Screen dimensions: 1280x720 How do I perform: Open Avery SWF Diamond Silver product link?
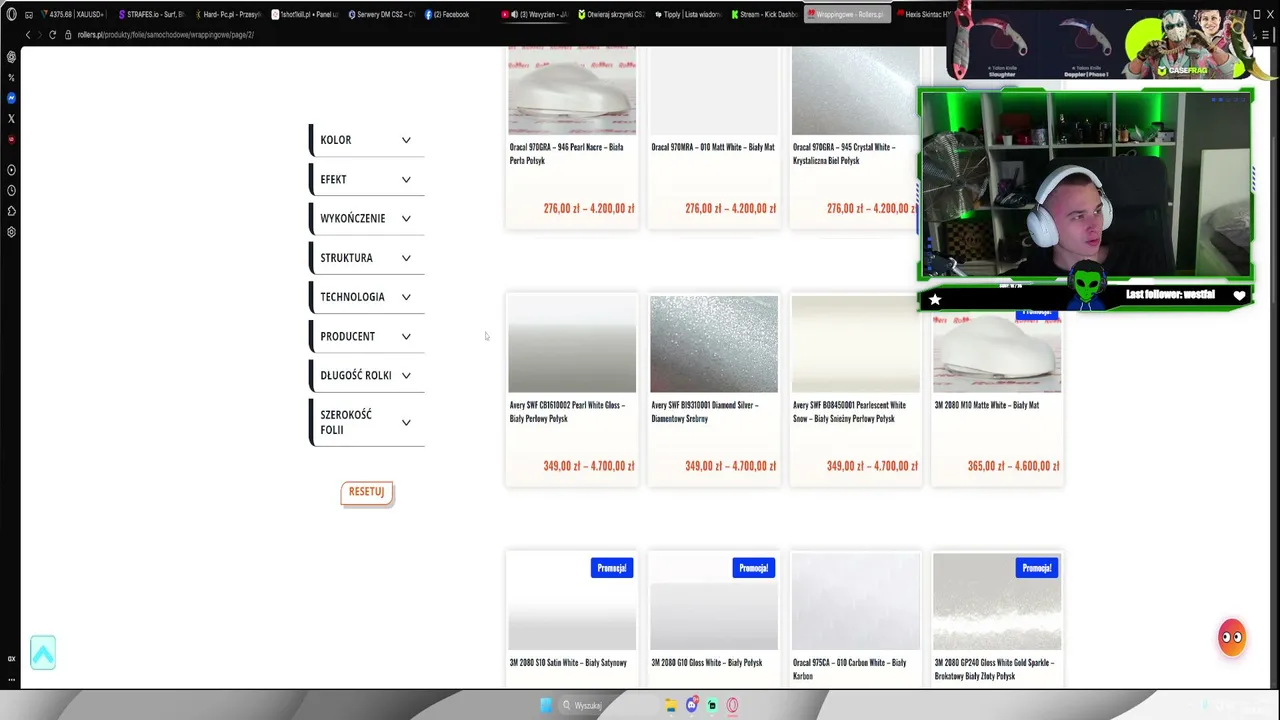click(x=705, y=412)
